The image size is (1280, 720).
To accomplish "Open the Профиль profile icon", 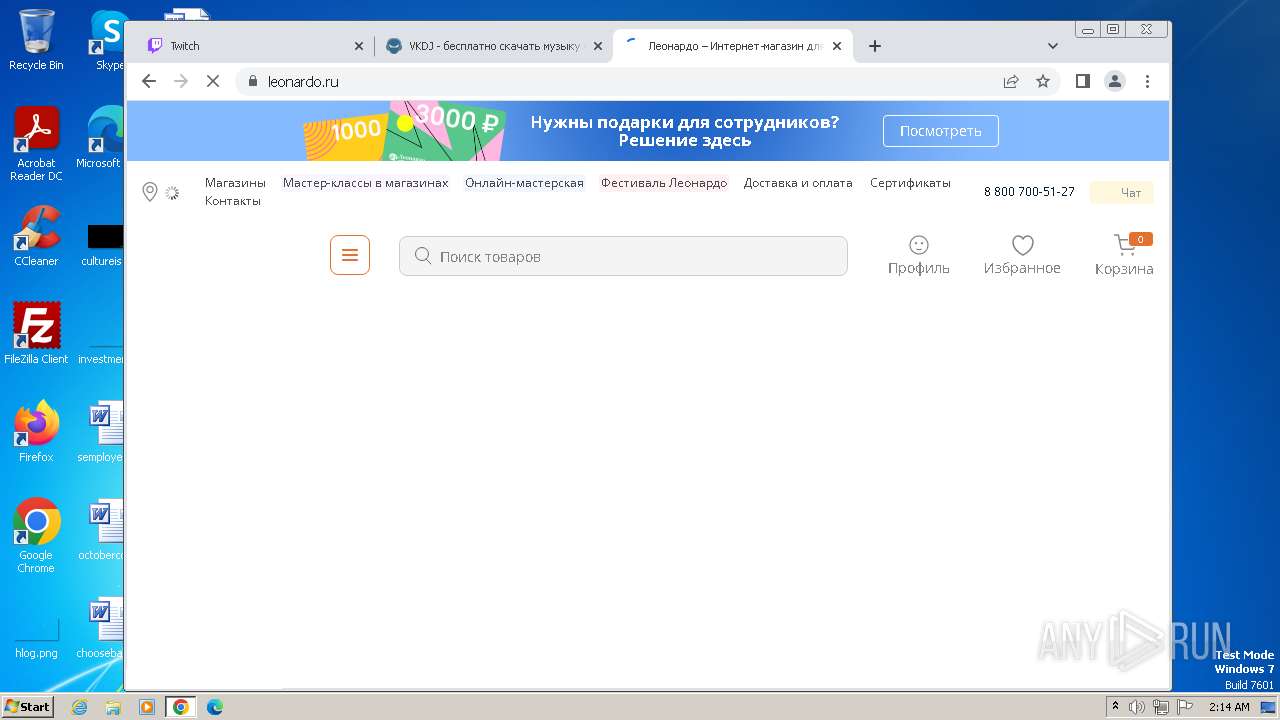I will click(919, 255).
